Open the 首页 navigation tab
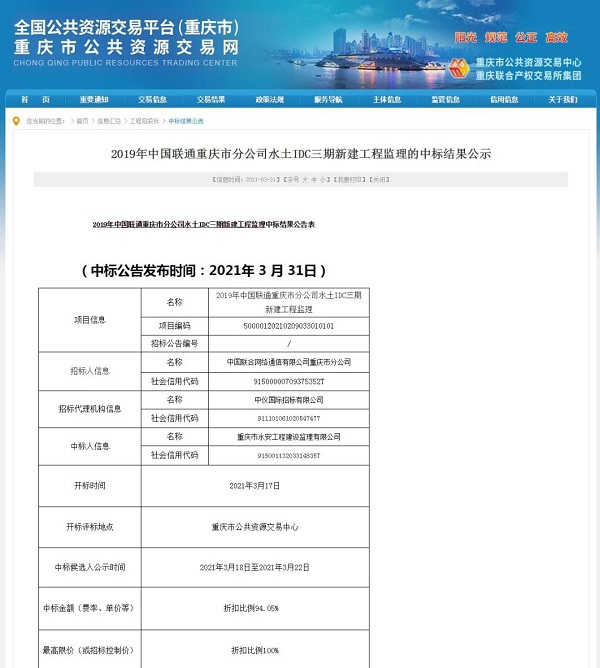 coord(35,100)
